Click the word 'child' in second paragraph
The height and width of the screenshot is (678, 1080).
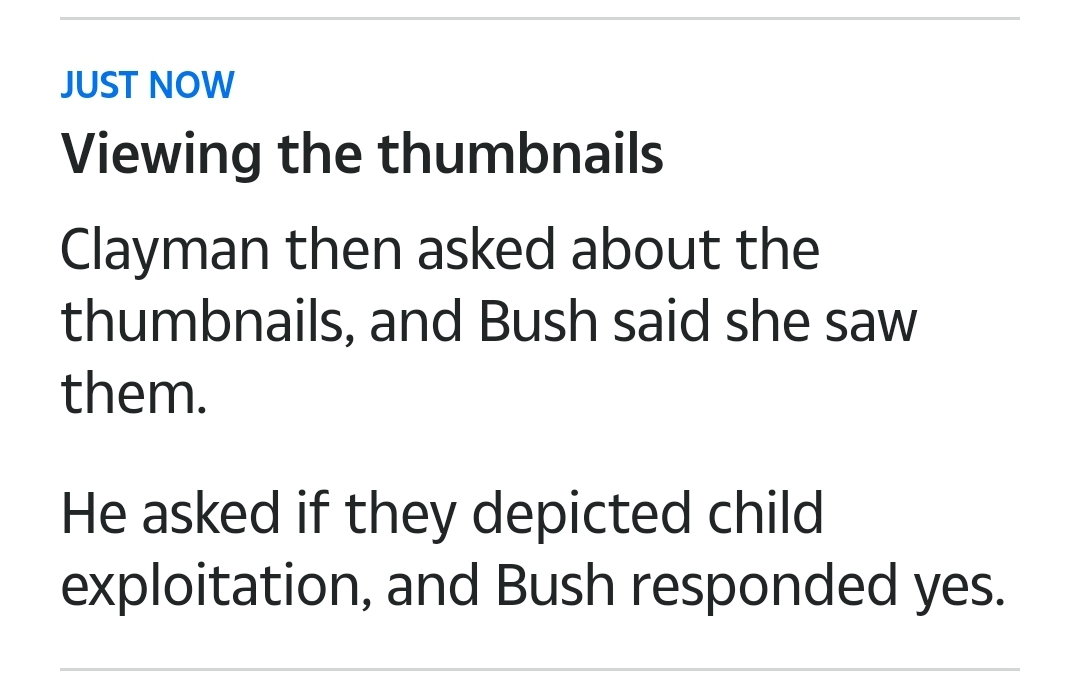(765, 512)
